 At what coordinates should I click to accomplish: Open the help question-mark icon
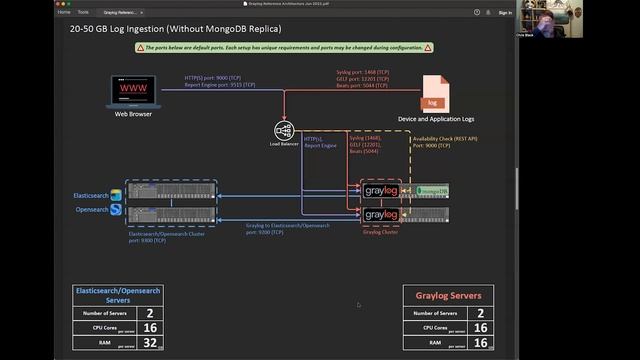coord(477,12)
